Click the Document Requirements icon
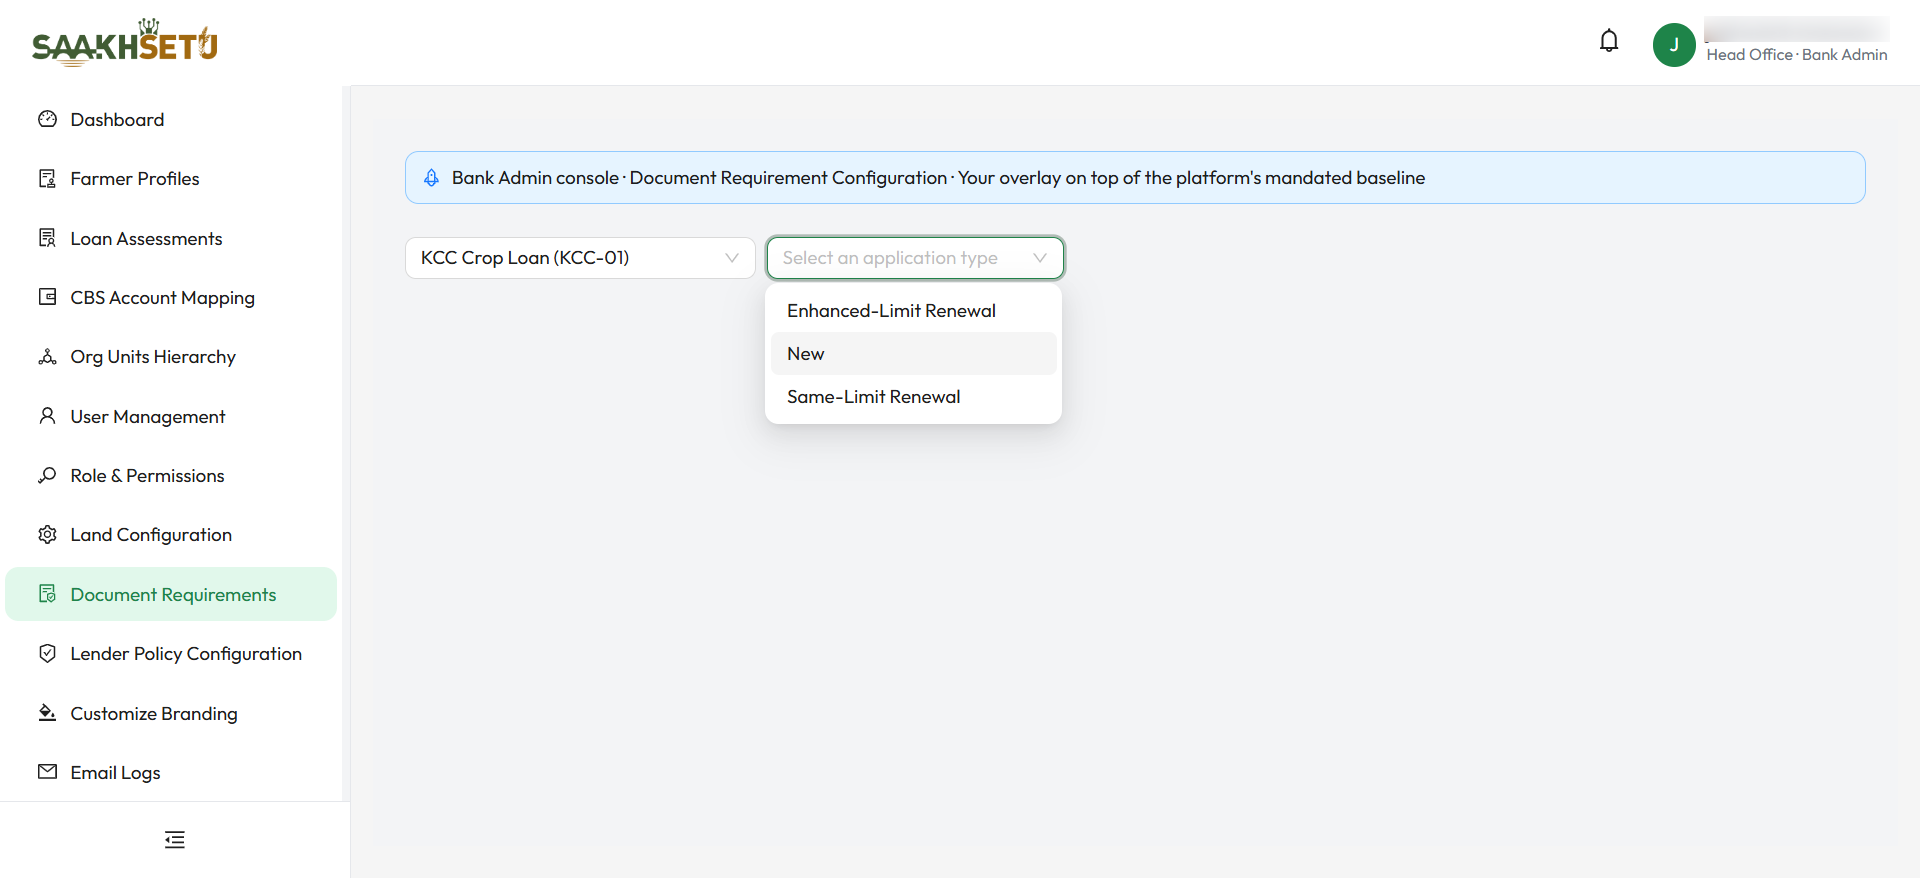Image resolution: width=1920 pixels, height=878 pixels. (47, 594)
